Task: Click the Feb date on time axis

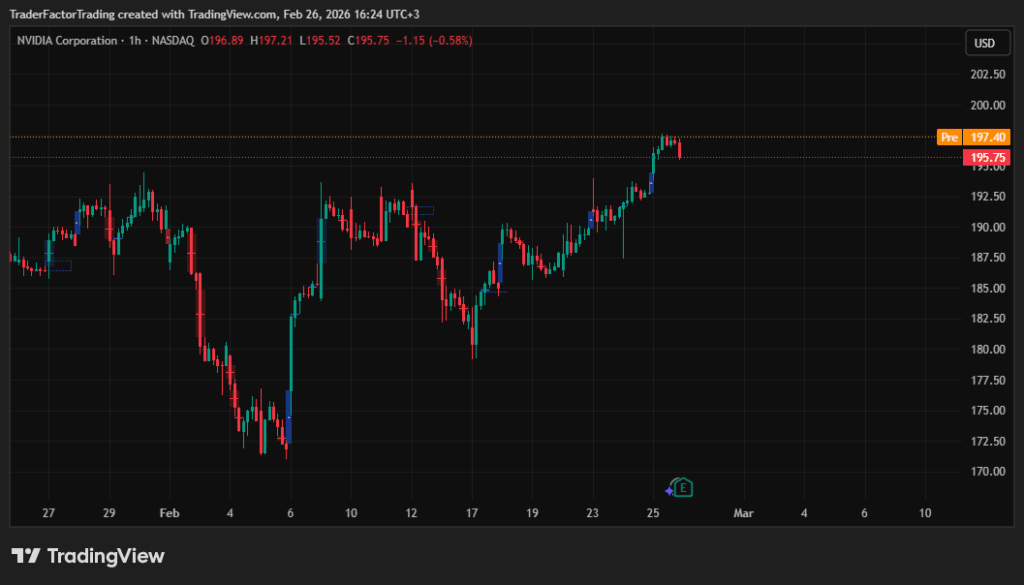Action: [x=169, y=513]
